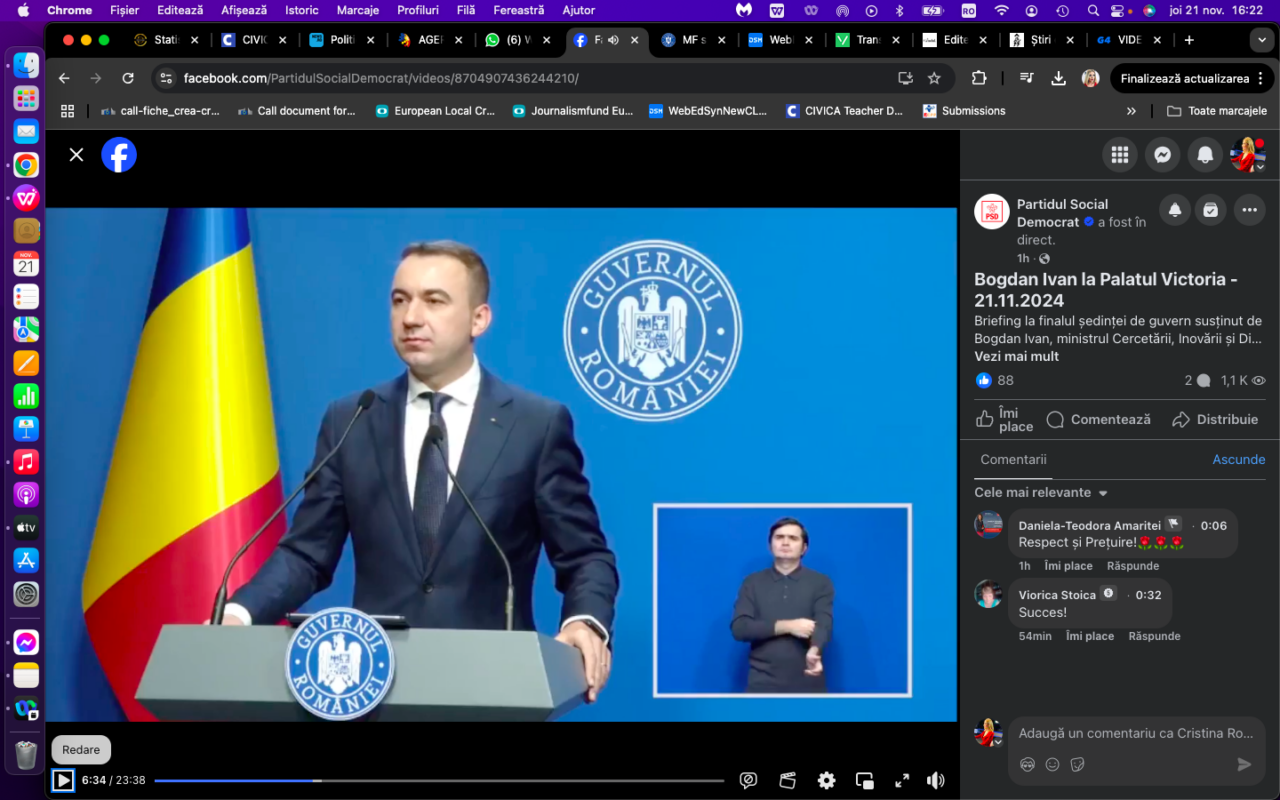Share via Distribuie button
The height and width of the screenshot is (800, 1280).
(x=1215, y=419)
